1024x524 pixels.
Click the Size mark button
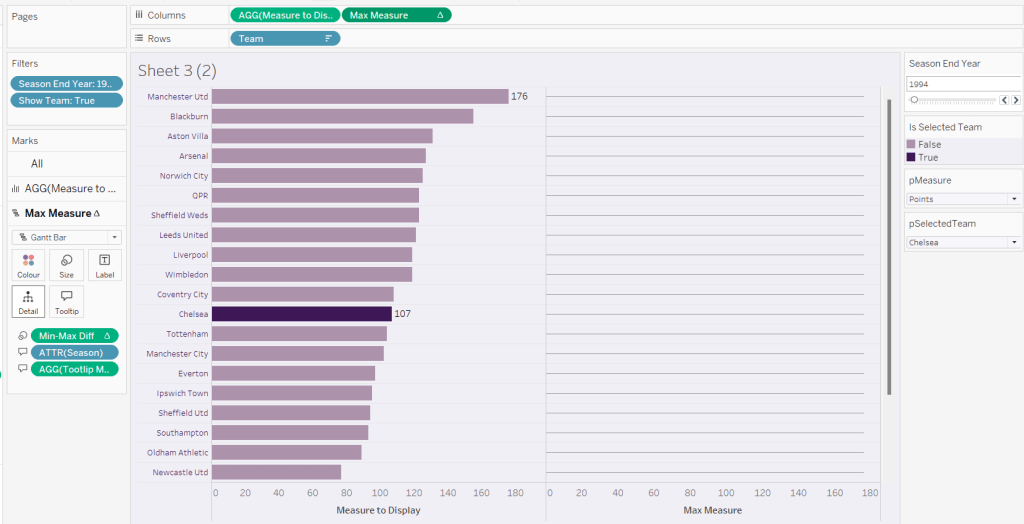pos(66,265)
